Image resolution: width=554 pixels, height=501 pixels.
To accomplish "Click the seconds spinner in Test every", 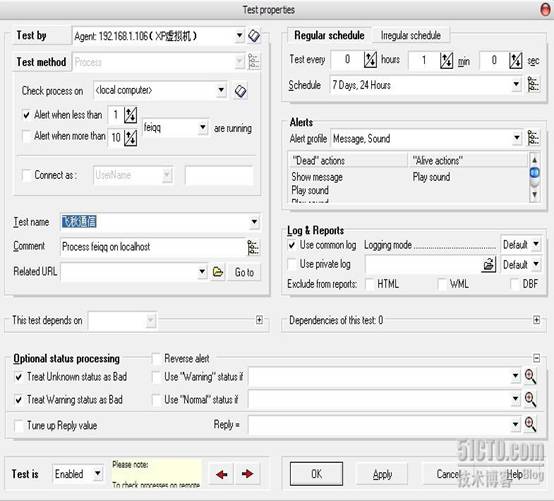I will (x=515, y=60).
